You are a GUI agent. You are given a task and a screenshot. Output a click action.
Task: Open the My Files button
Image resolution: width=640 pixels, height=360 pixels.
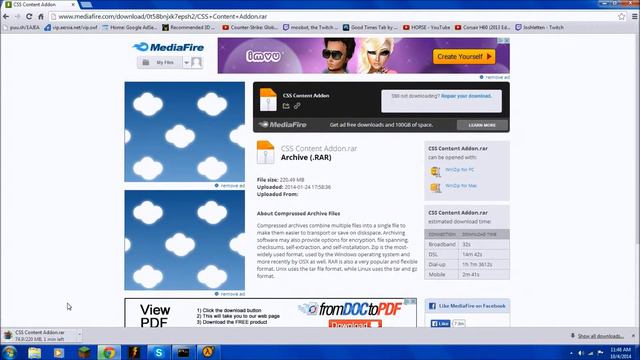click(x=159, y=62)
